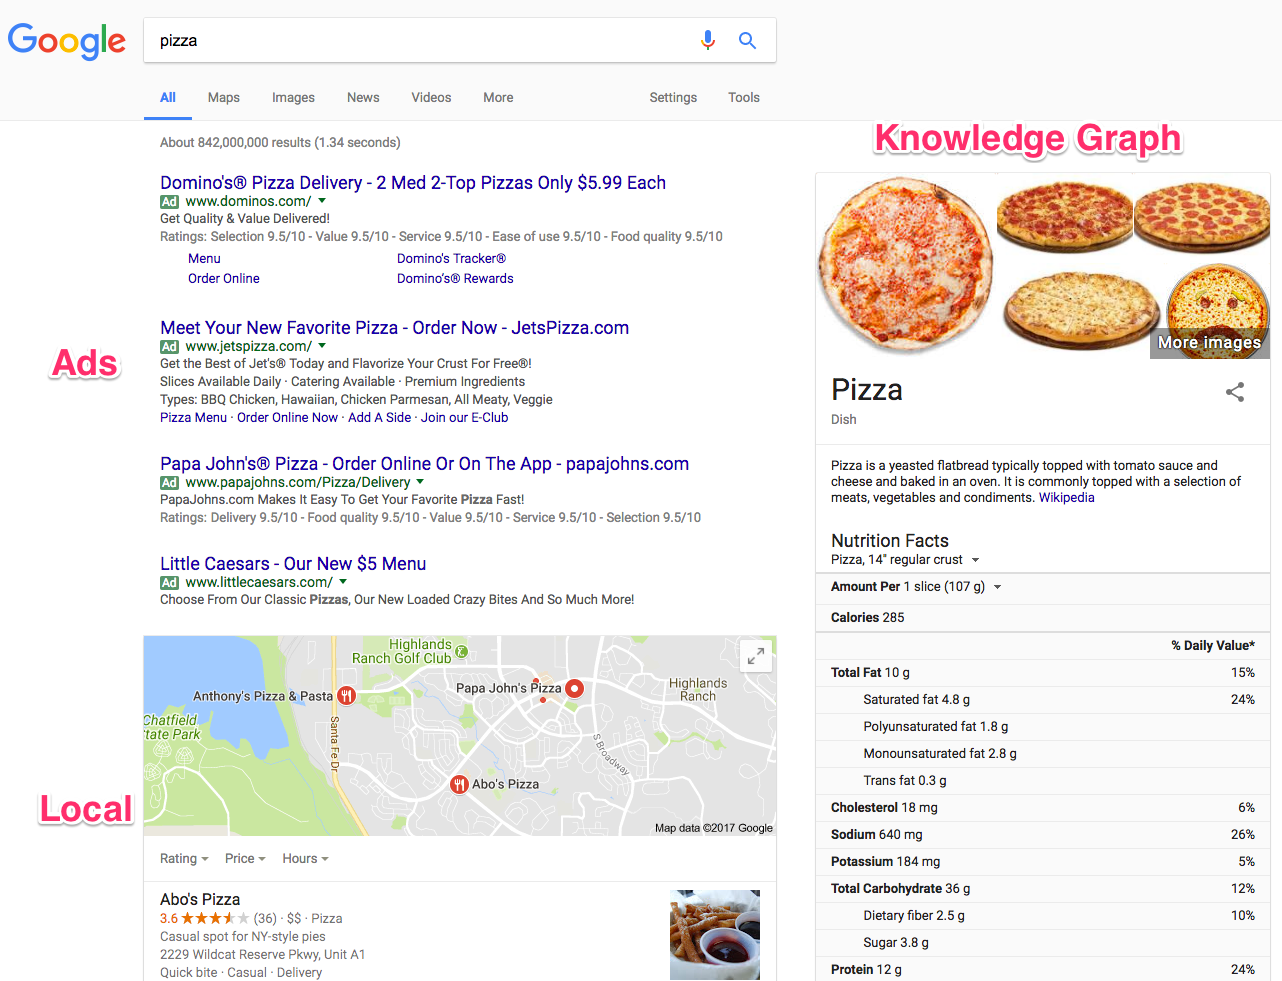Switch to the Images tab
Screen dimensions: 1282x981
tap(293, 97)
